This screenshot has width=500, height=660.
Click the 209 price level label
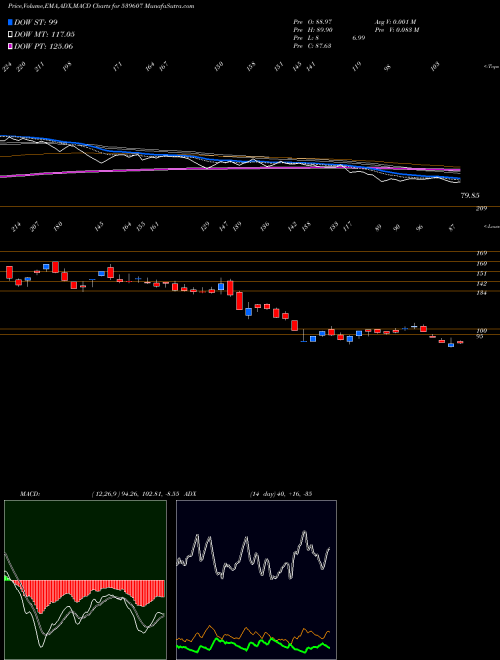[481, 208]
